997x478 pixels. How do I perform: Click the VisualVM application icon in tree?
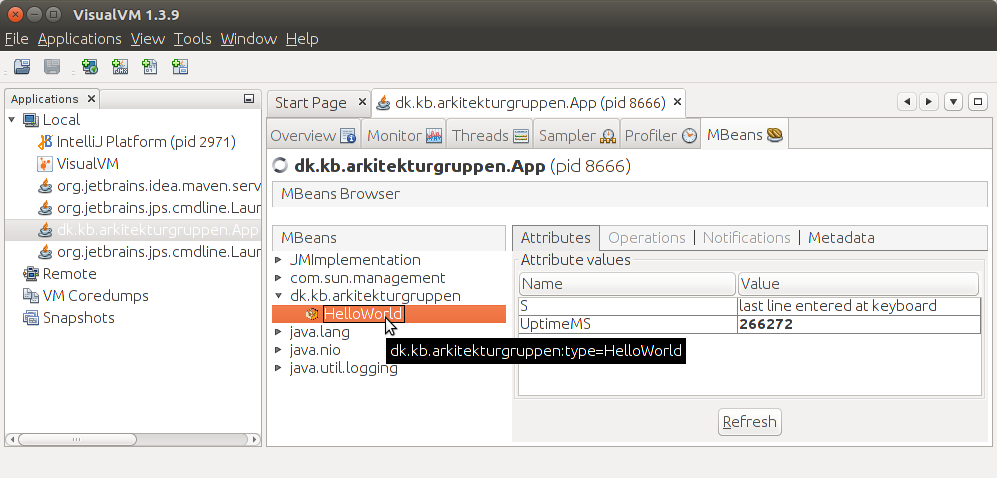click(45, 164)
